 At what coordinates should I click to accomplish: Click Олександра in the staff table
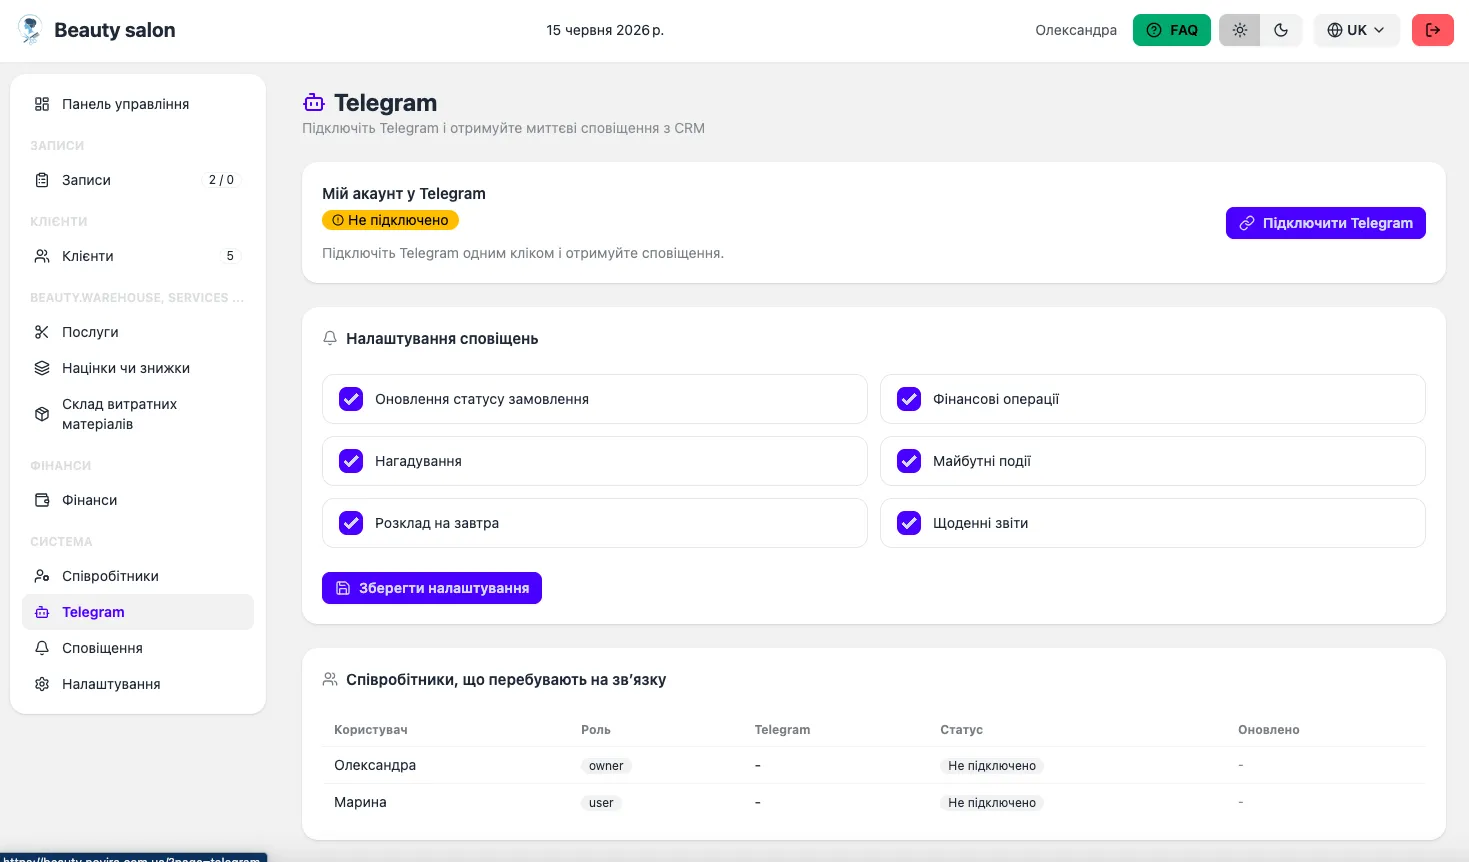pos(375,765)
